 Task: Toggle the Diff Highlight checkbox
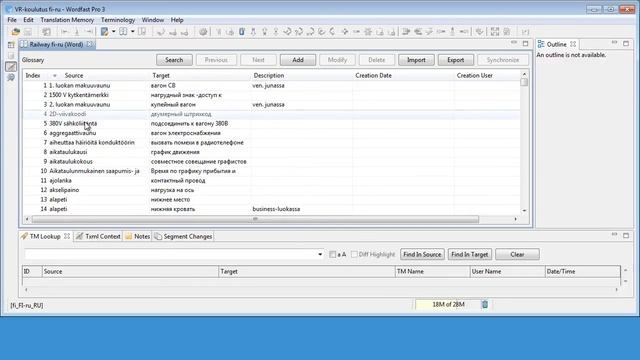354,254
